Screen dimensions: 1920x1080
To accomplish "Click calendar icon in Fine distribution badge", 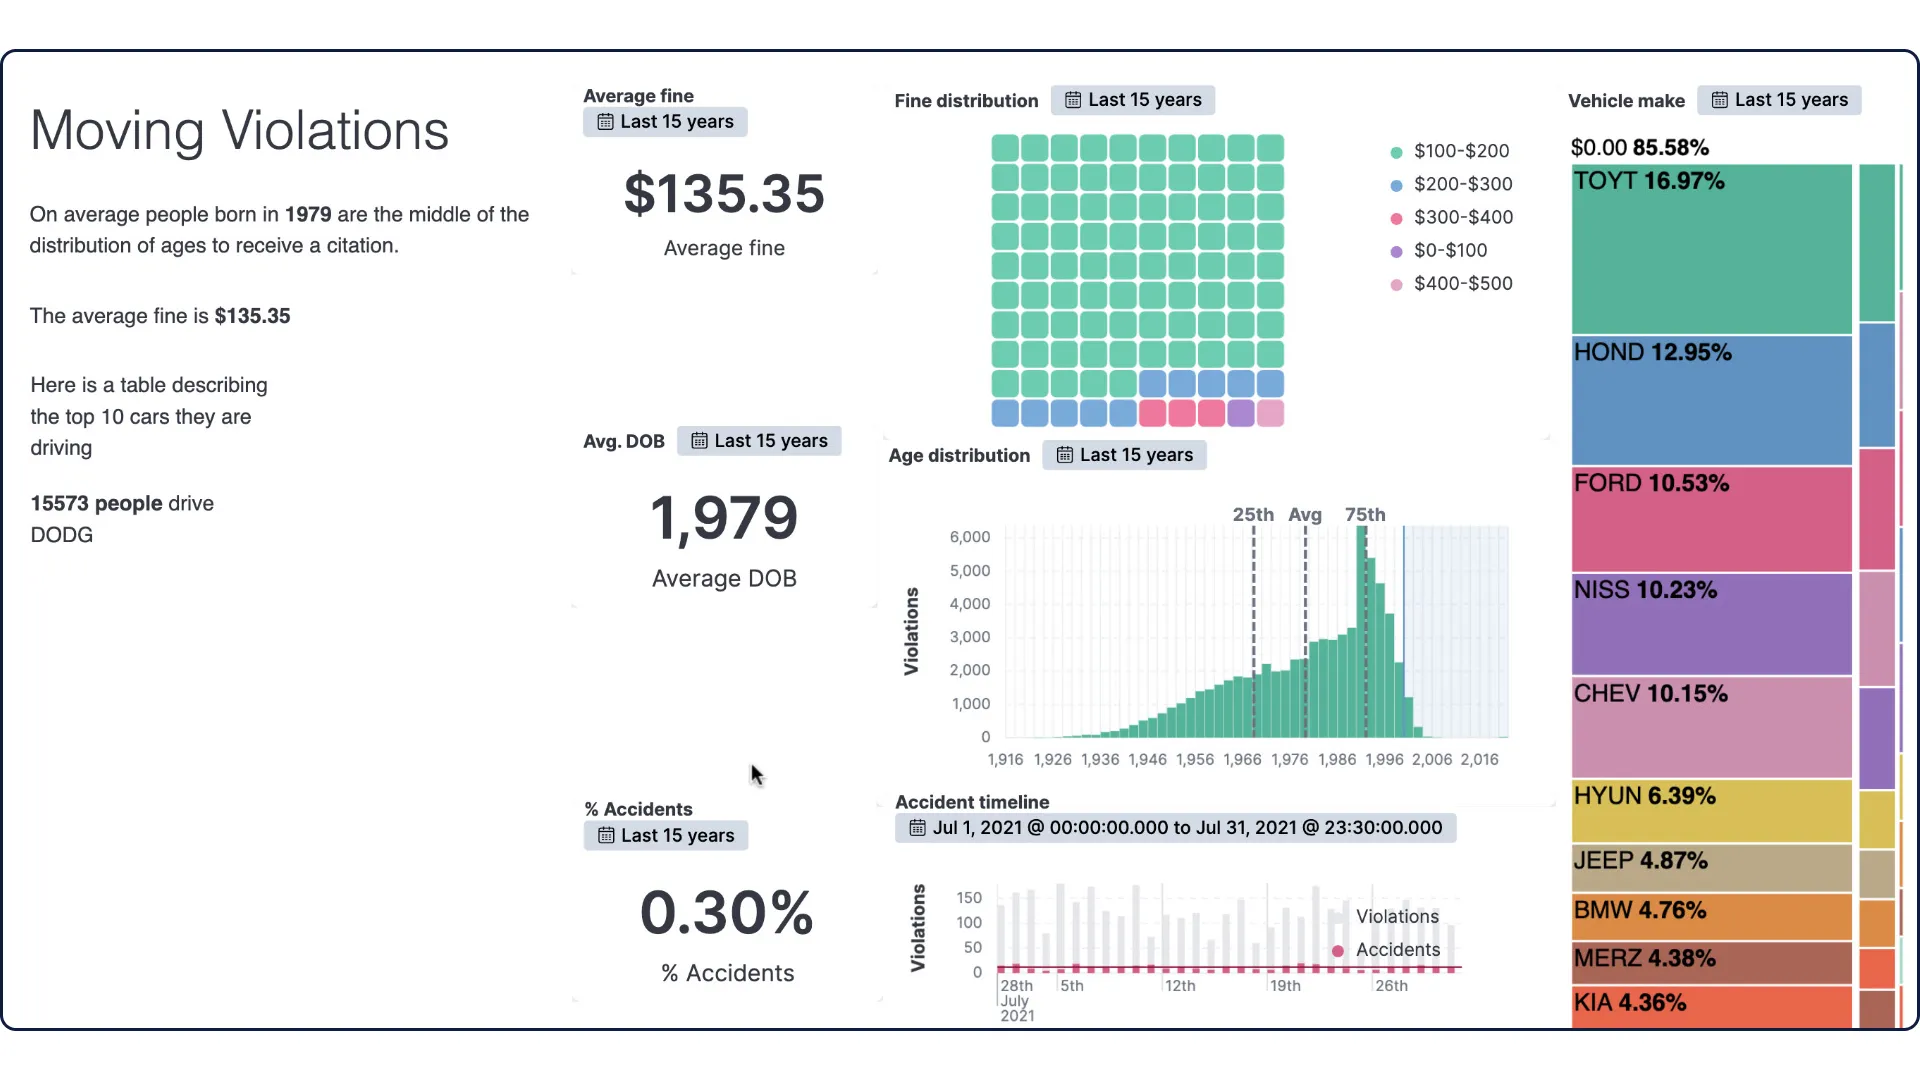I will tap(1073, 100).
